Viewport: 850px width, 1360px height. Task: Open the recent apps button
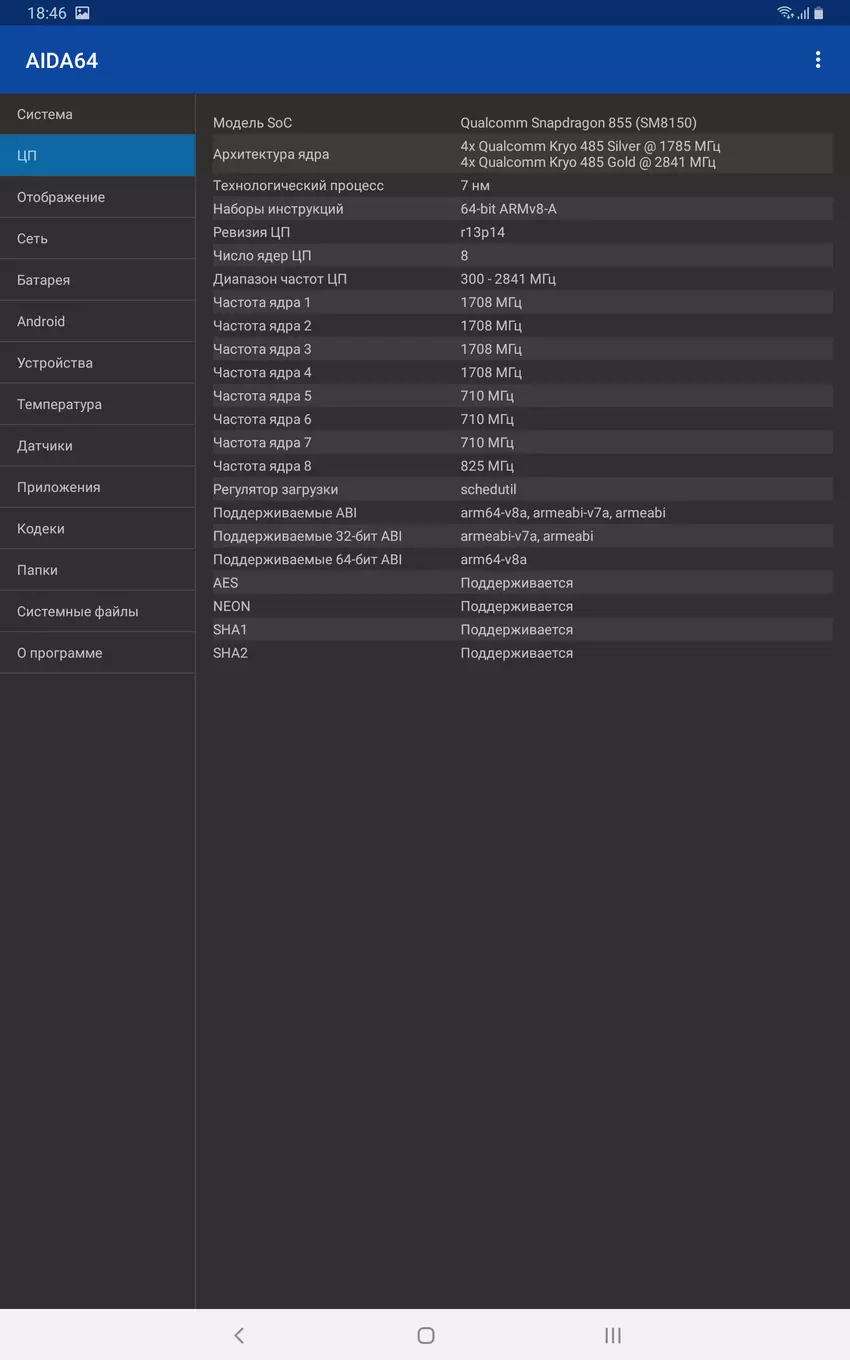pyautogui.click(x=613, y=1335)
